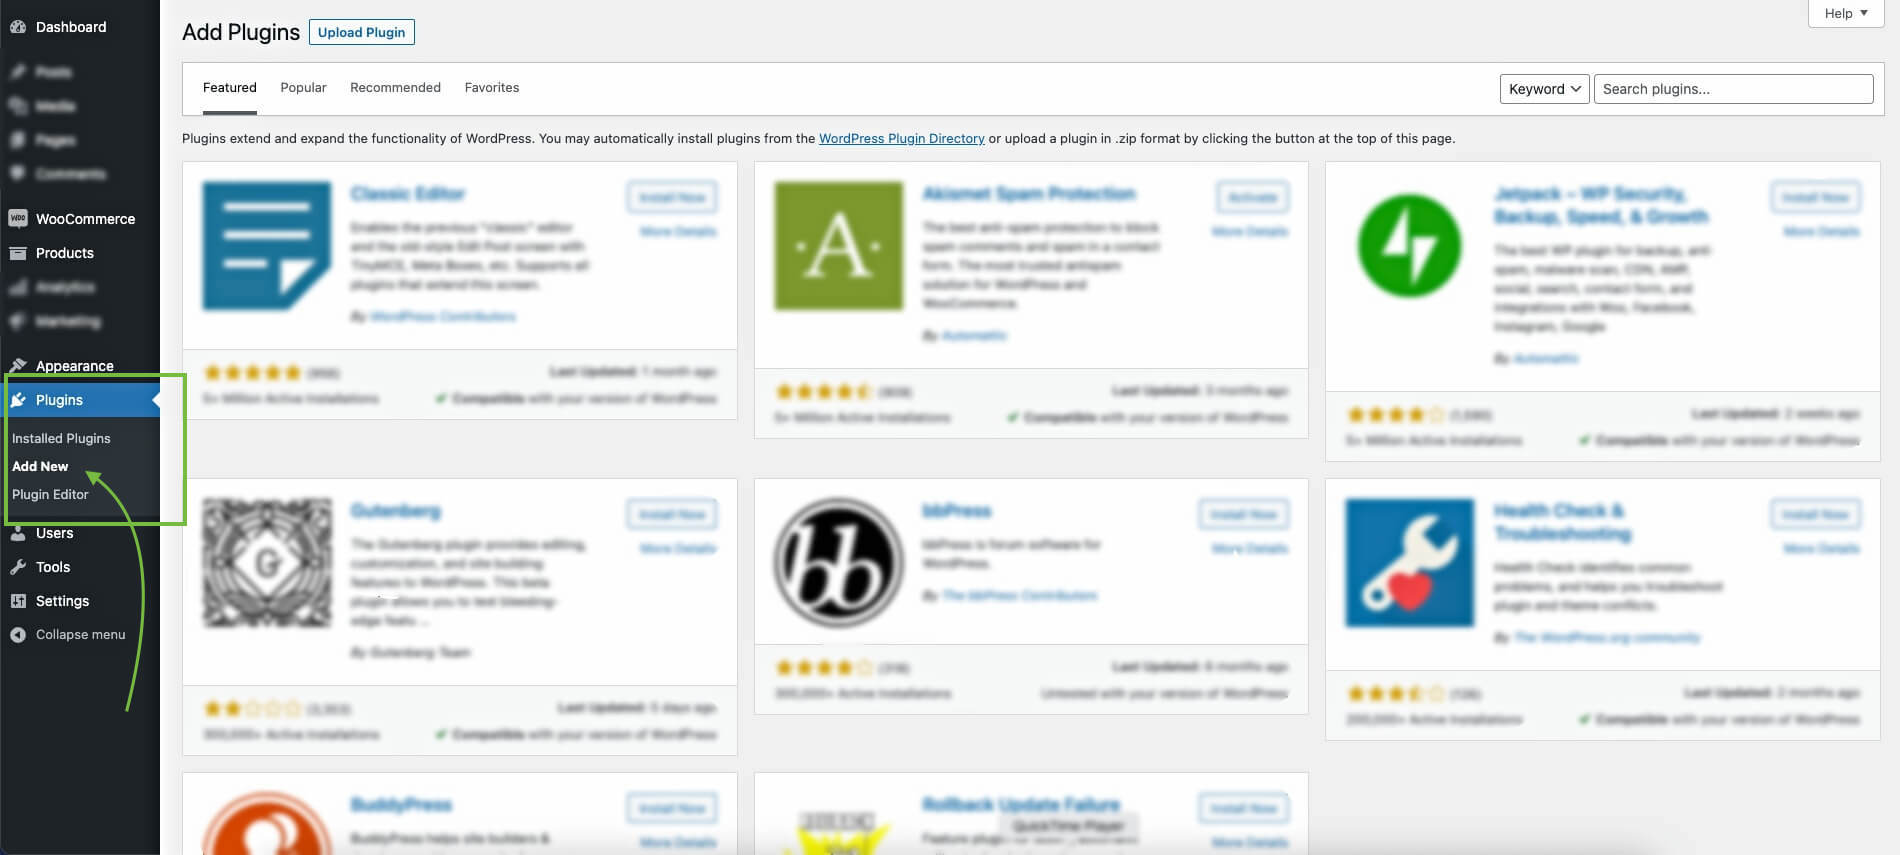Open the Keyword search type dropdown
This screenshot has height=855, width=1900.
[x=1545, y=89]
